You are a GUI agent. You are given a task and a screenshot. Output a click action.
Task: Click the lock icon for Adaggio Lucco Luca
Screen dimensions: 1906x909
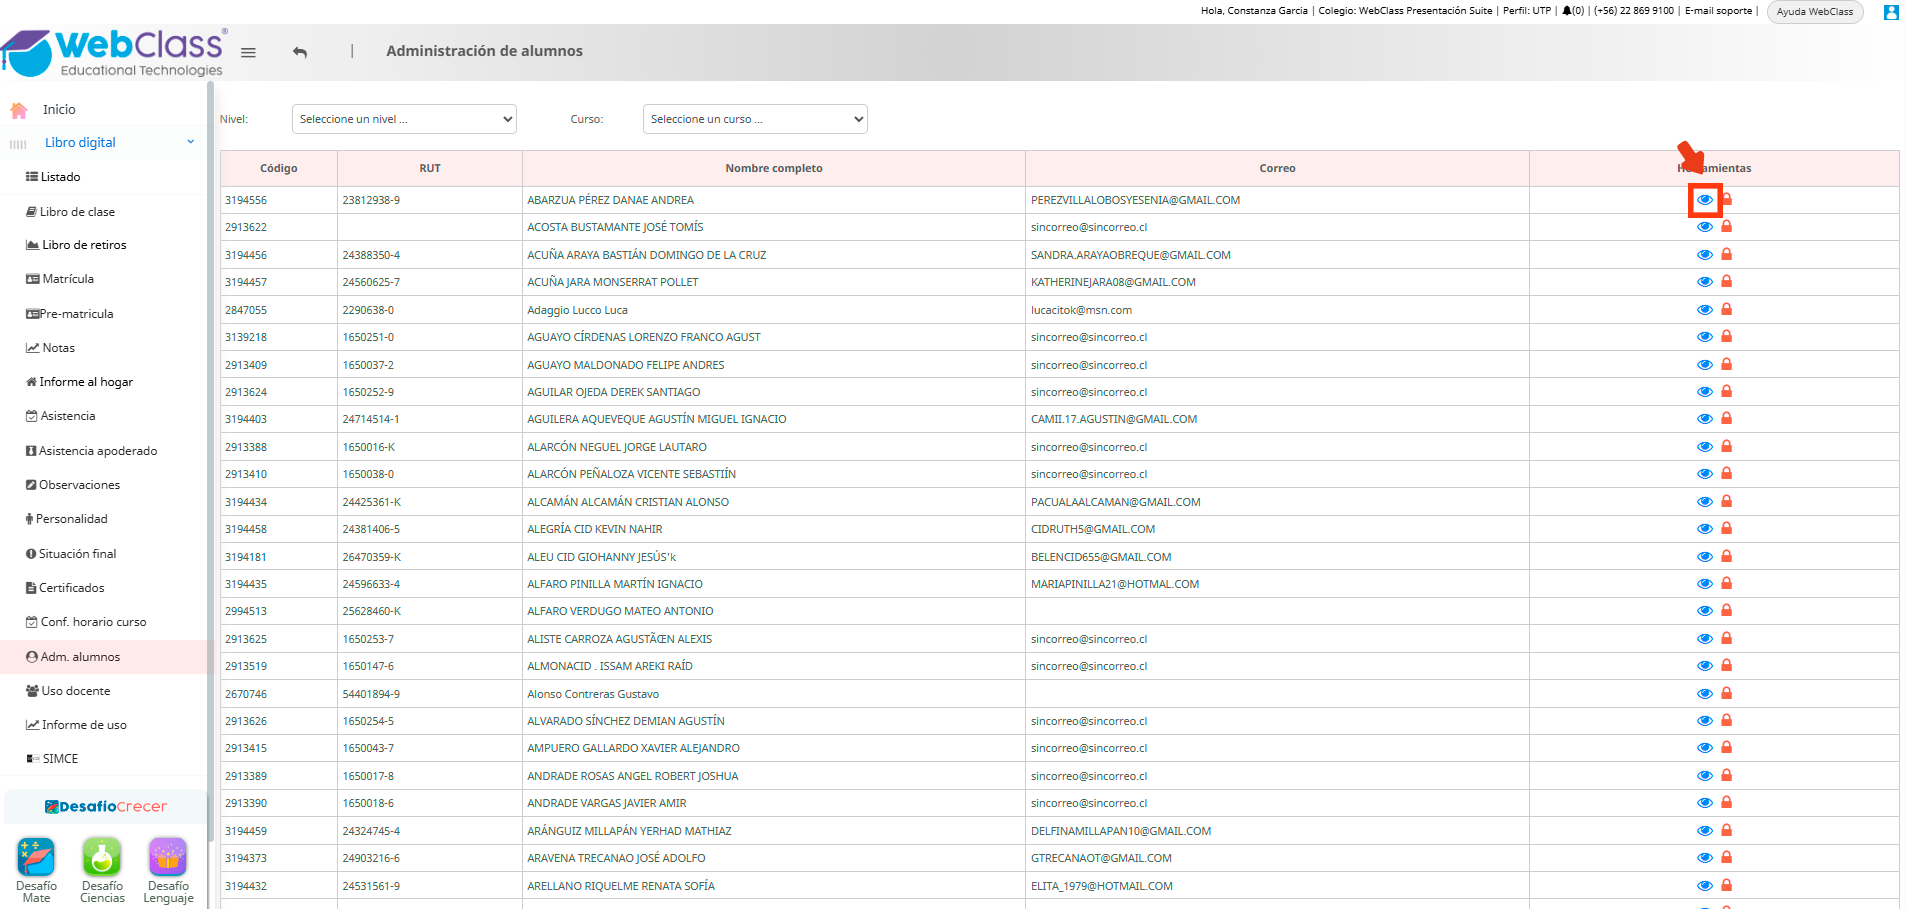pyautogui.click(x=1726, y=310)
